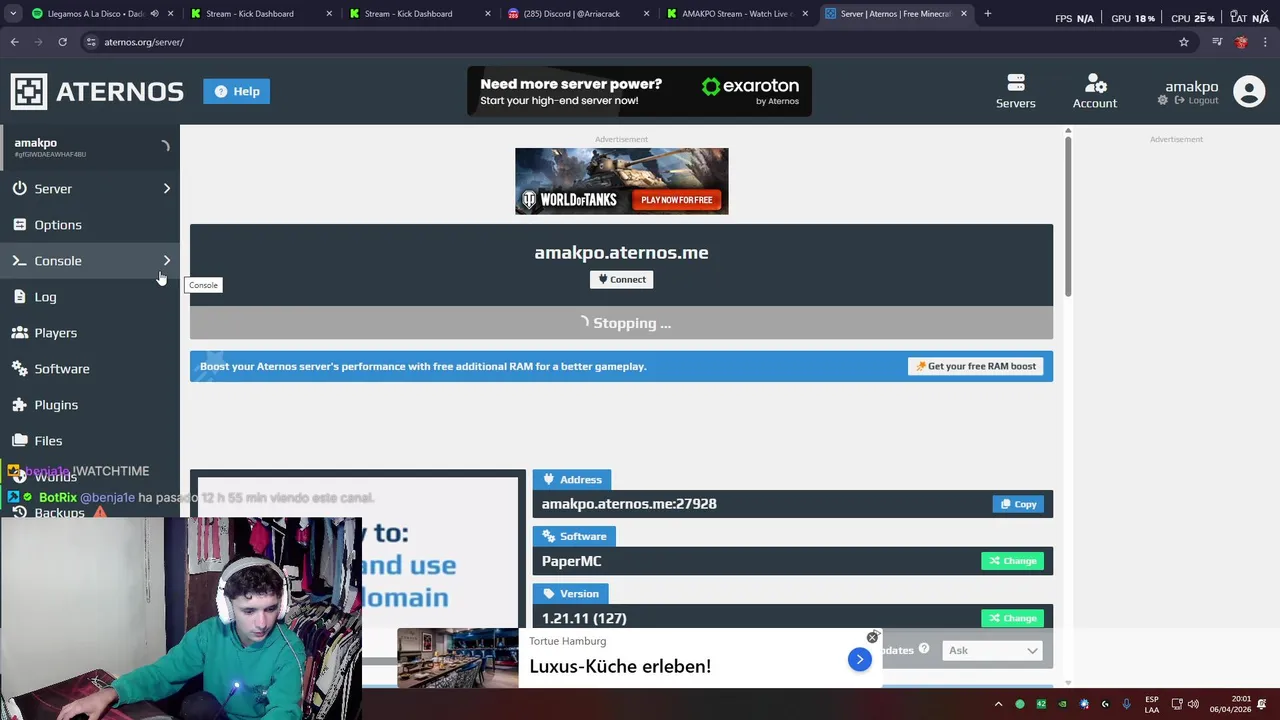Click the Stopping status bar

(x=621, y=323)
